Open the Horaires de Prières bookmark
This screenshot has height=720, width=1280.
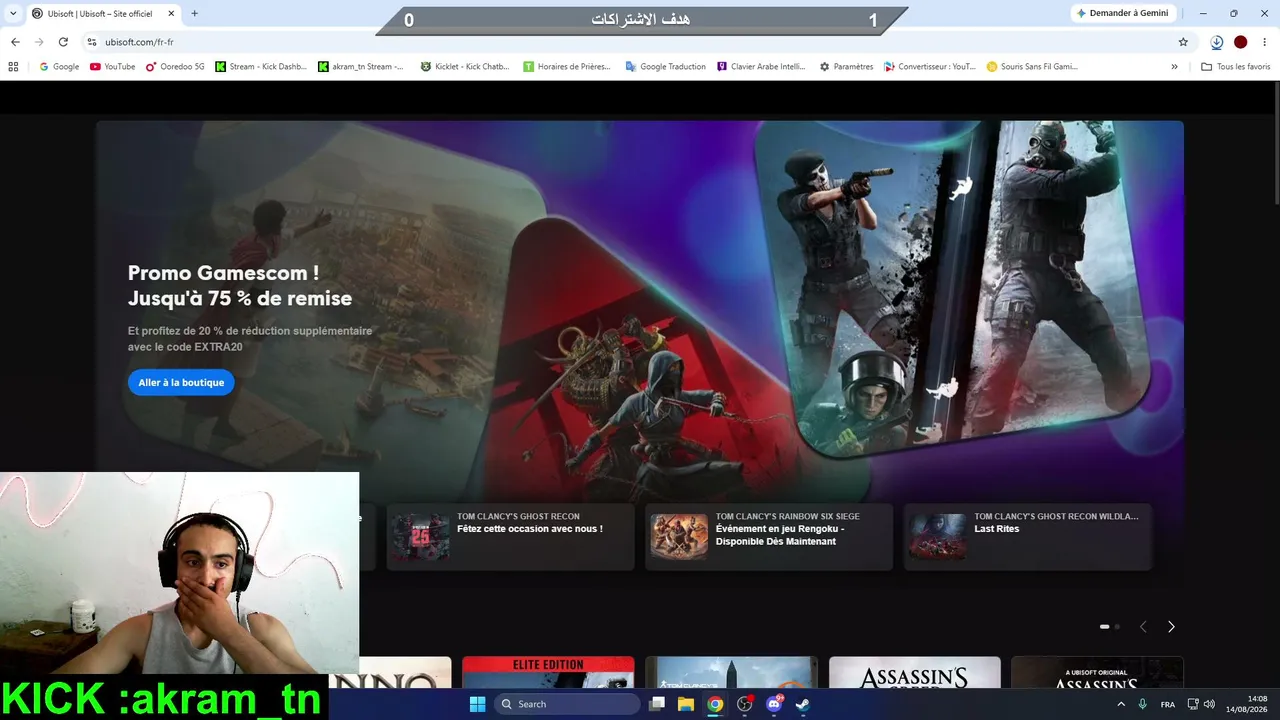tap(567, 67)
